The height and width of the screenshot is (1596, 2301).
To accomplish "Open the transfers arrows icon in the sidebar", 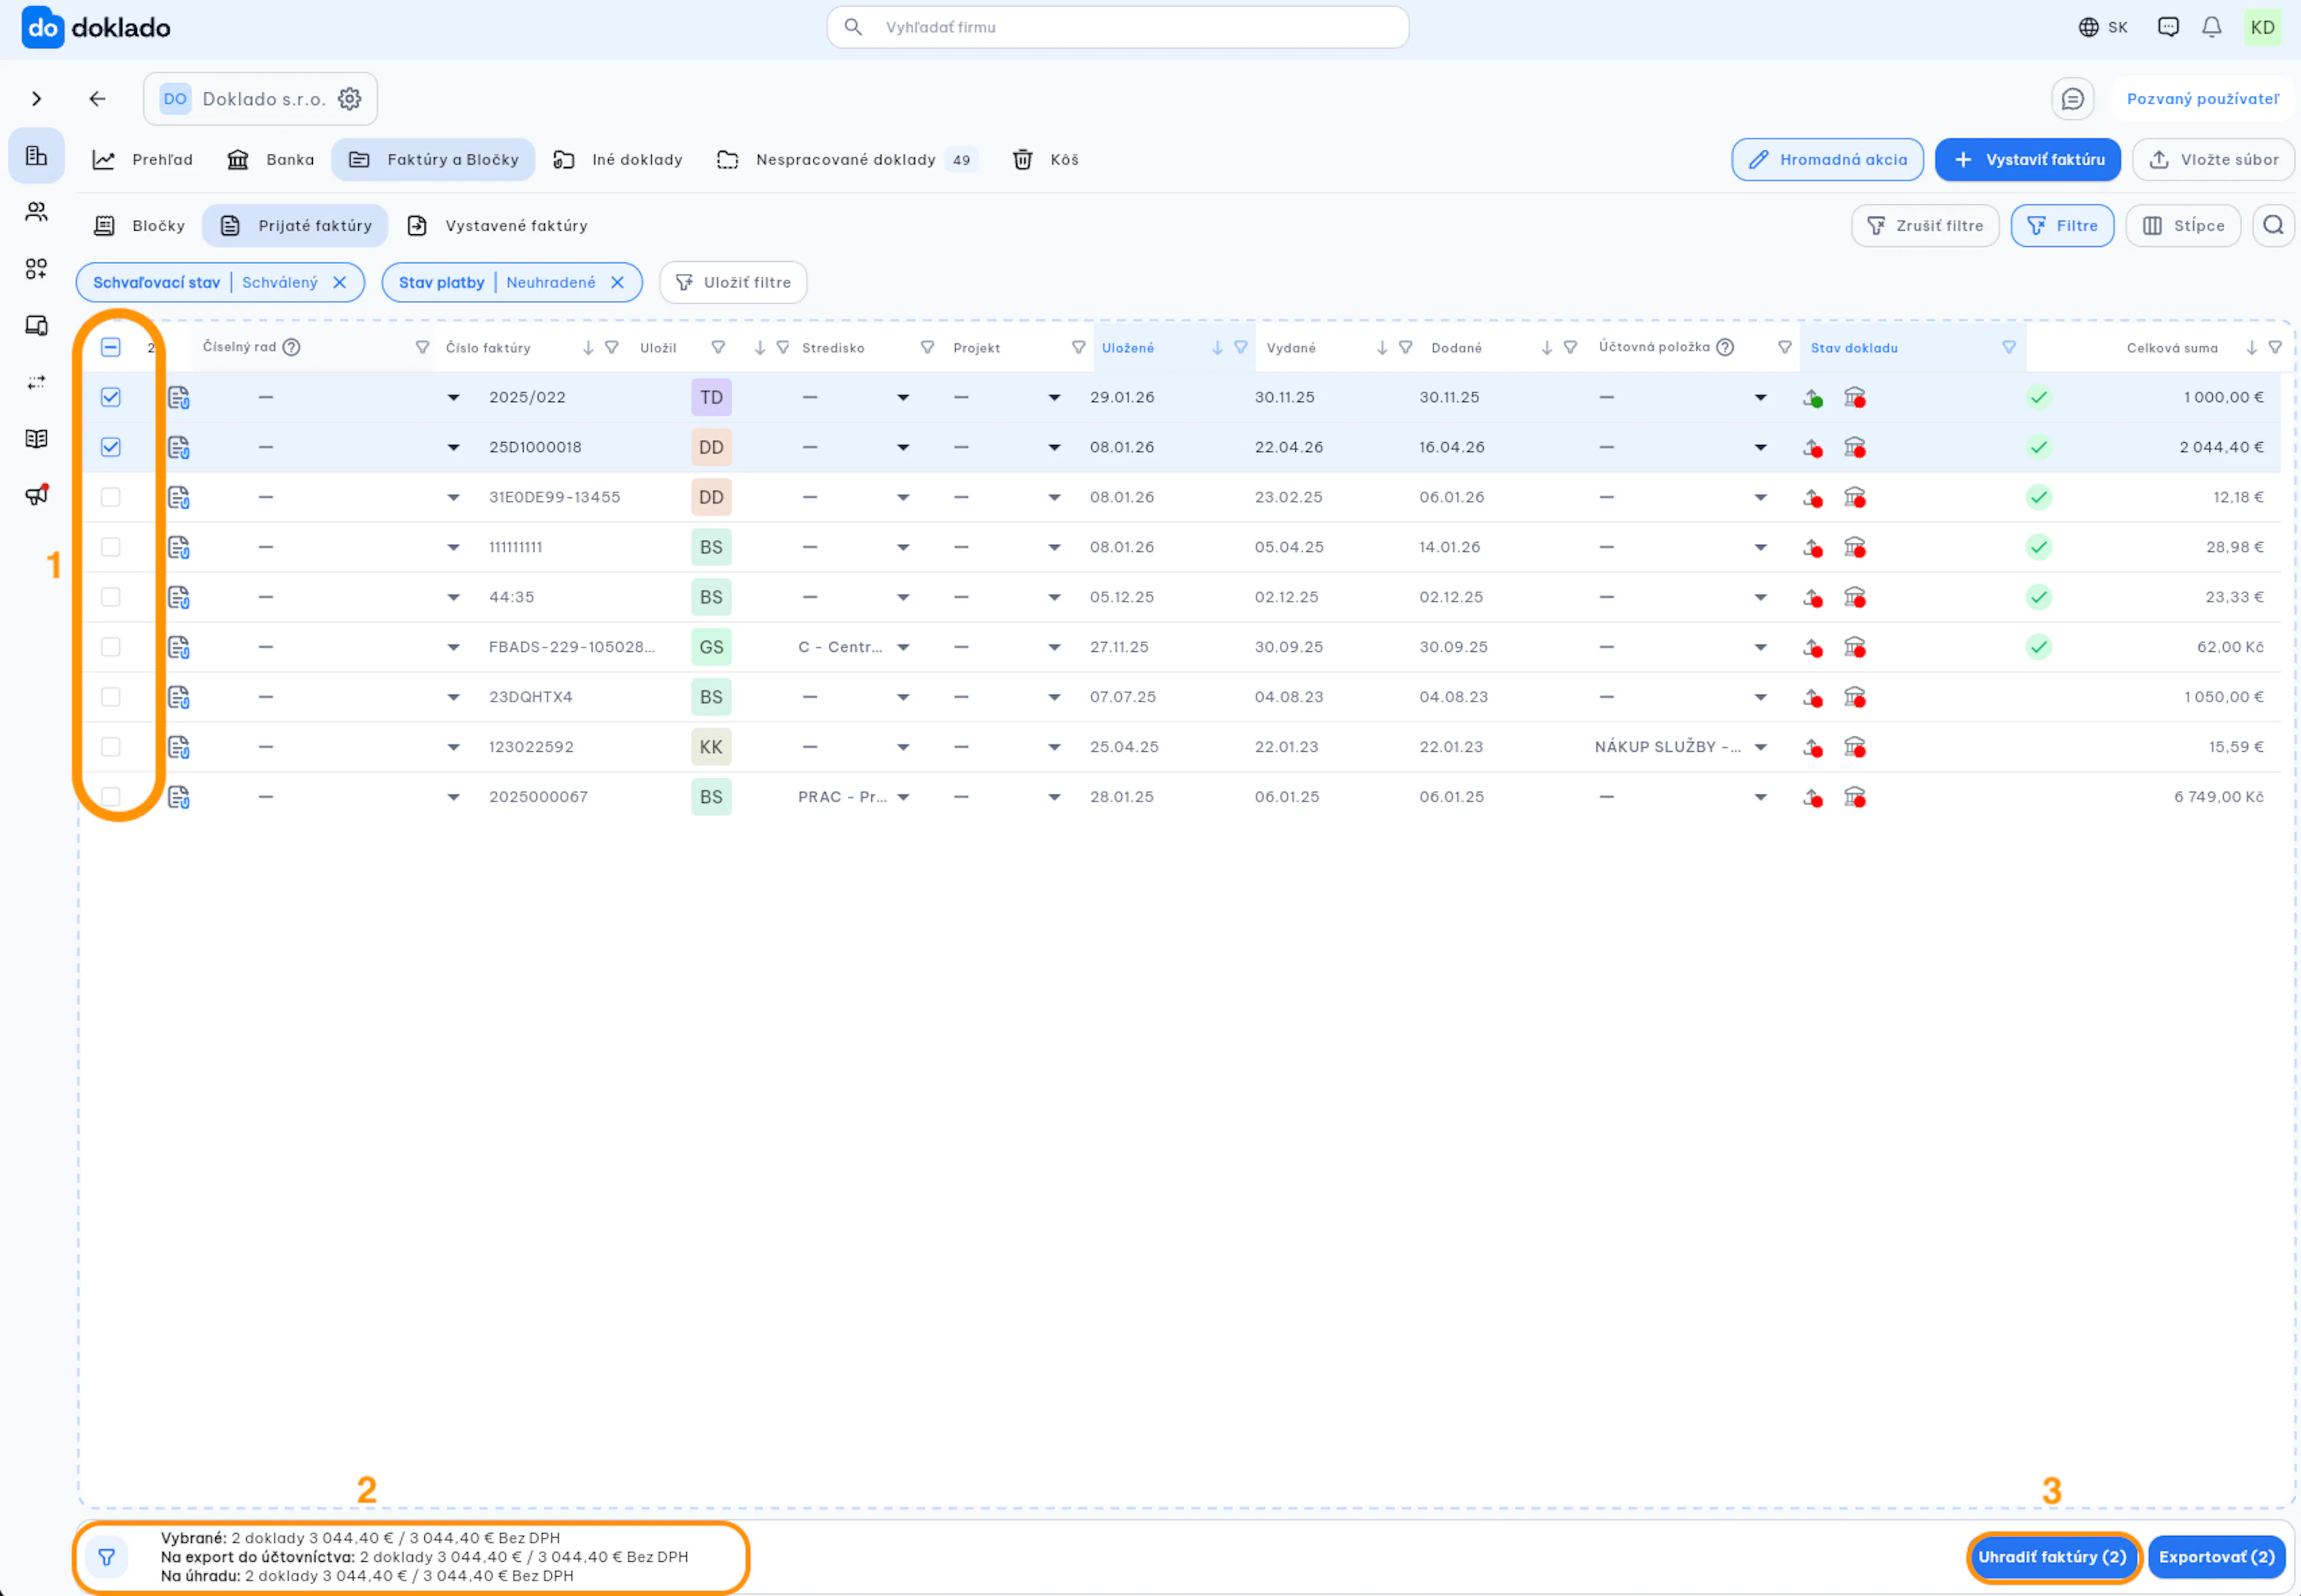I will pos(36,382).
